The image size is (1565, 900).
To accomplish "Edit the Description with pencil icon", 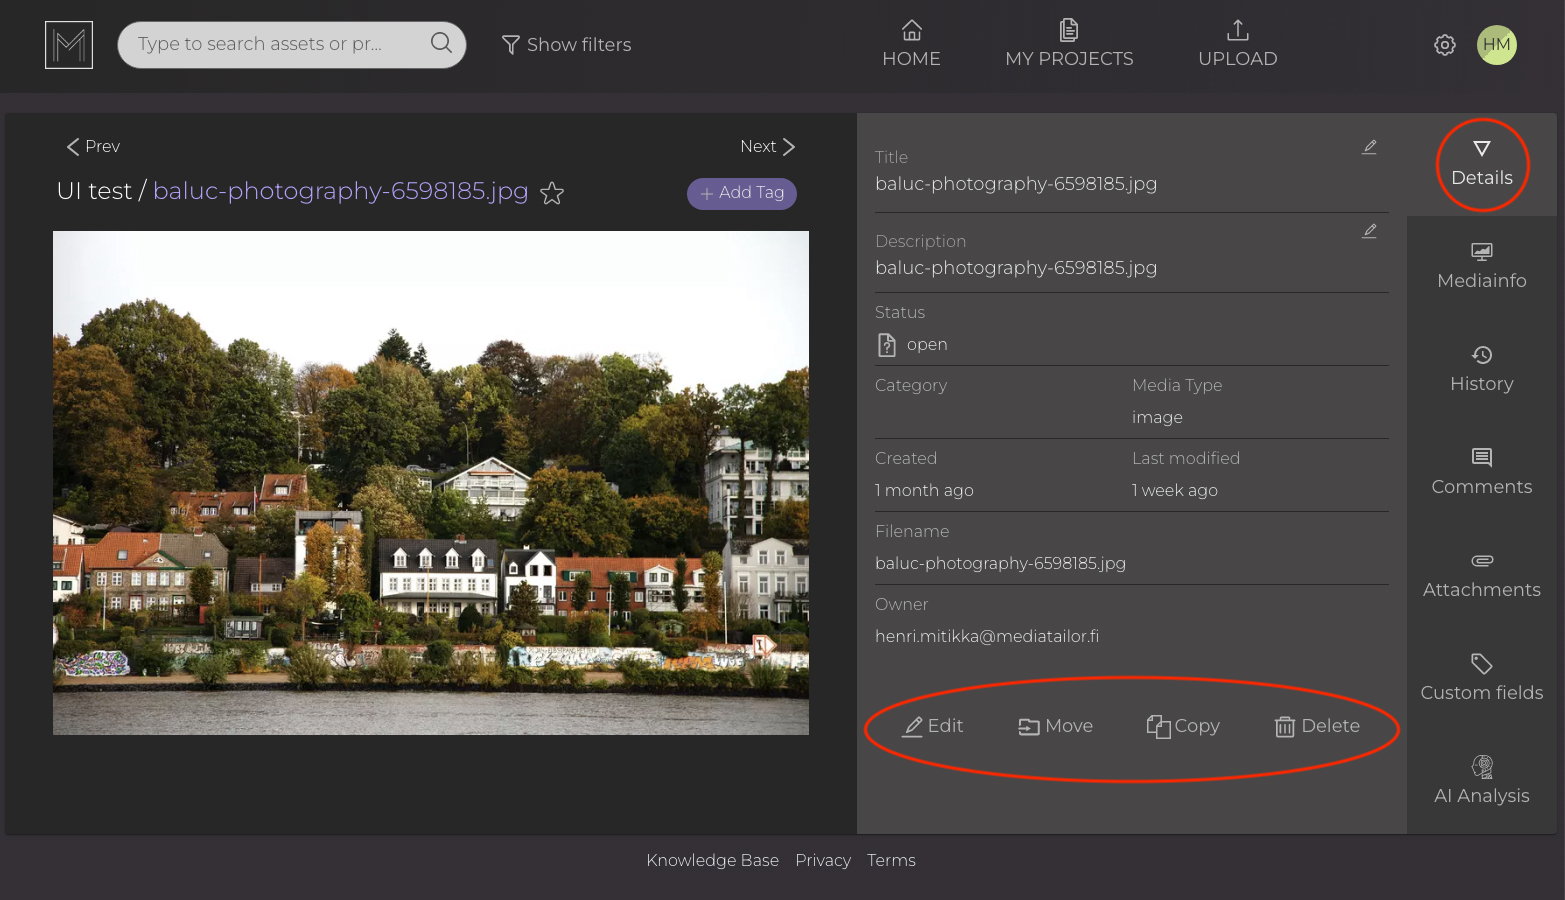I will point(1369,231).
